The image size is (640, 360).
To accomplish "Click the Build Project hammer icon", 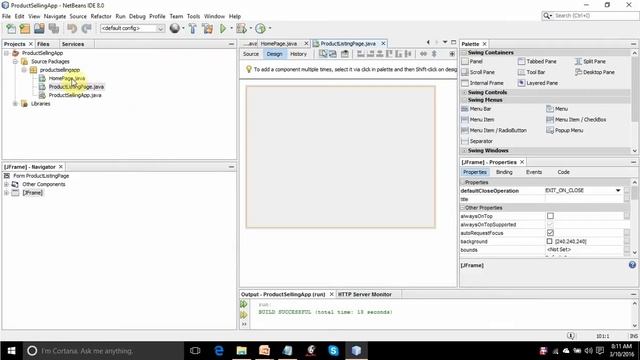I will (193, 28).
